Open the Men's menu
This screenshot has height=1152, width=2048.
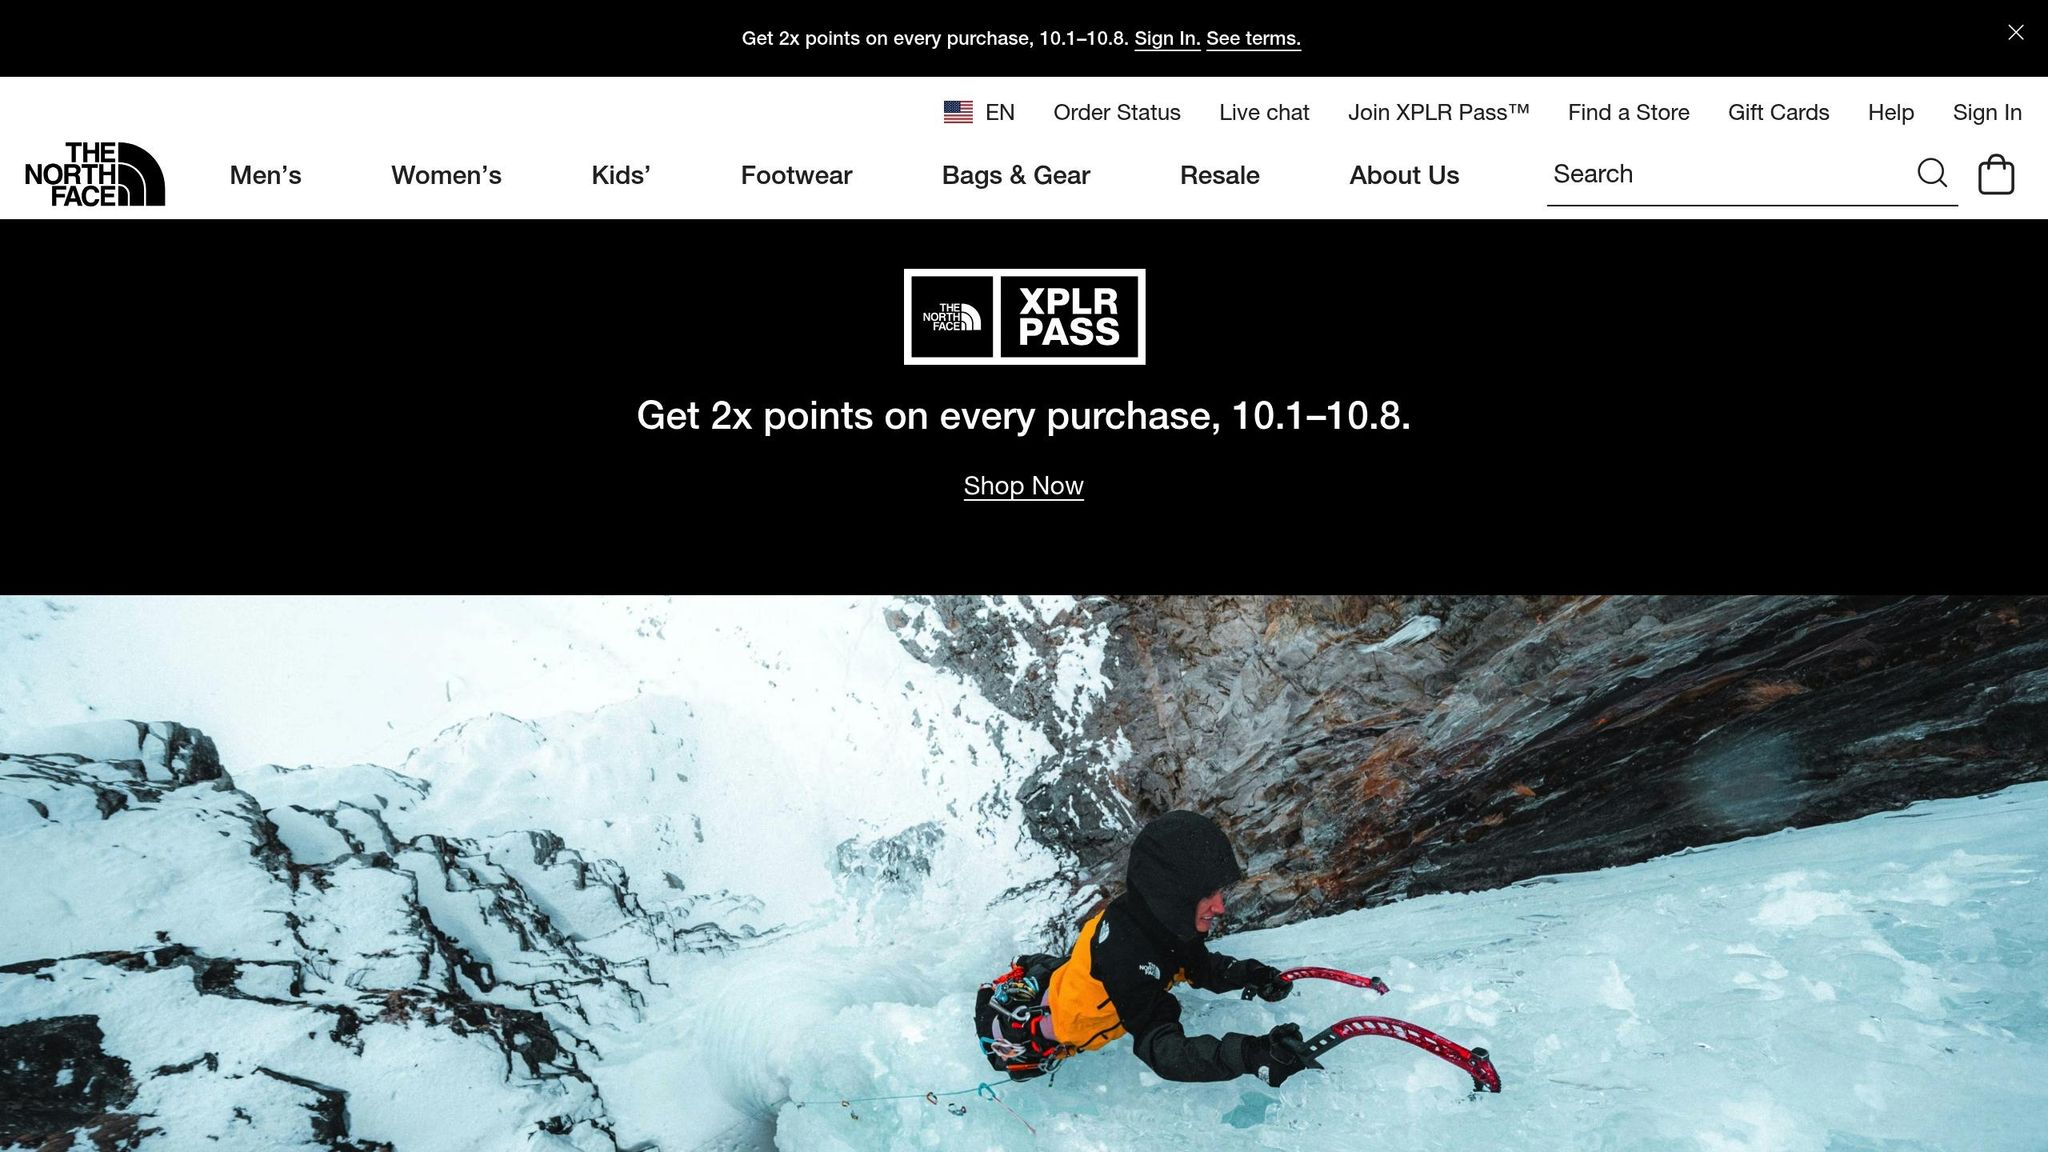pos(265,175)
